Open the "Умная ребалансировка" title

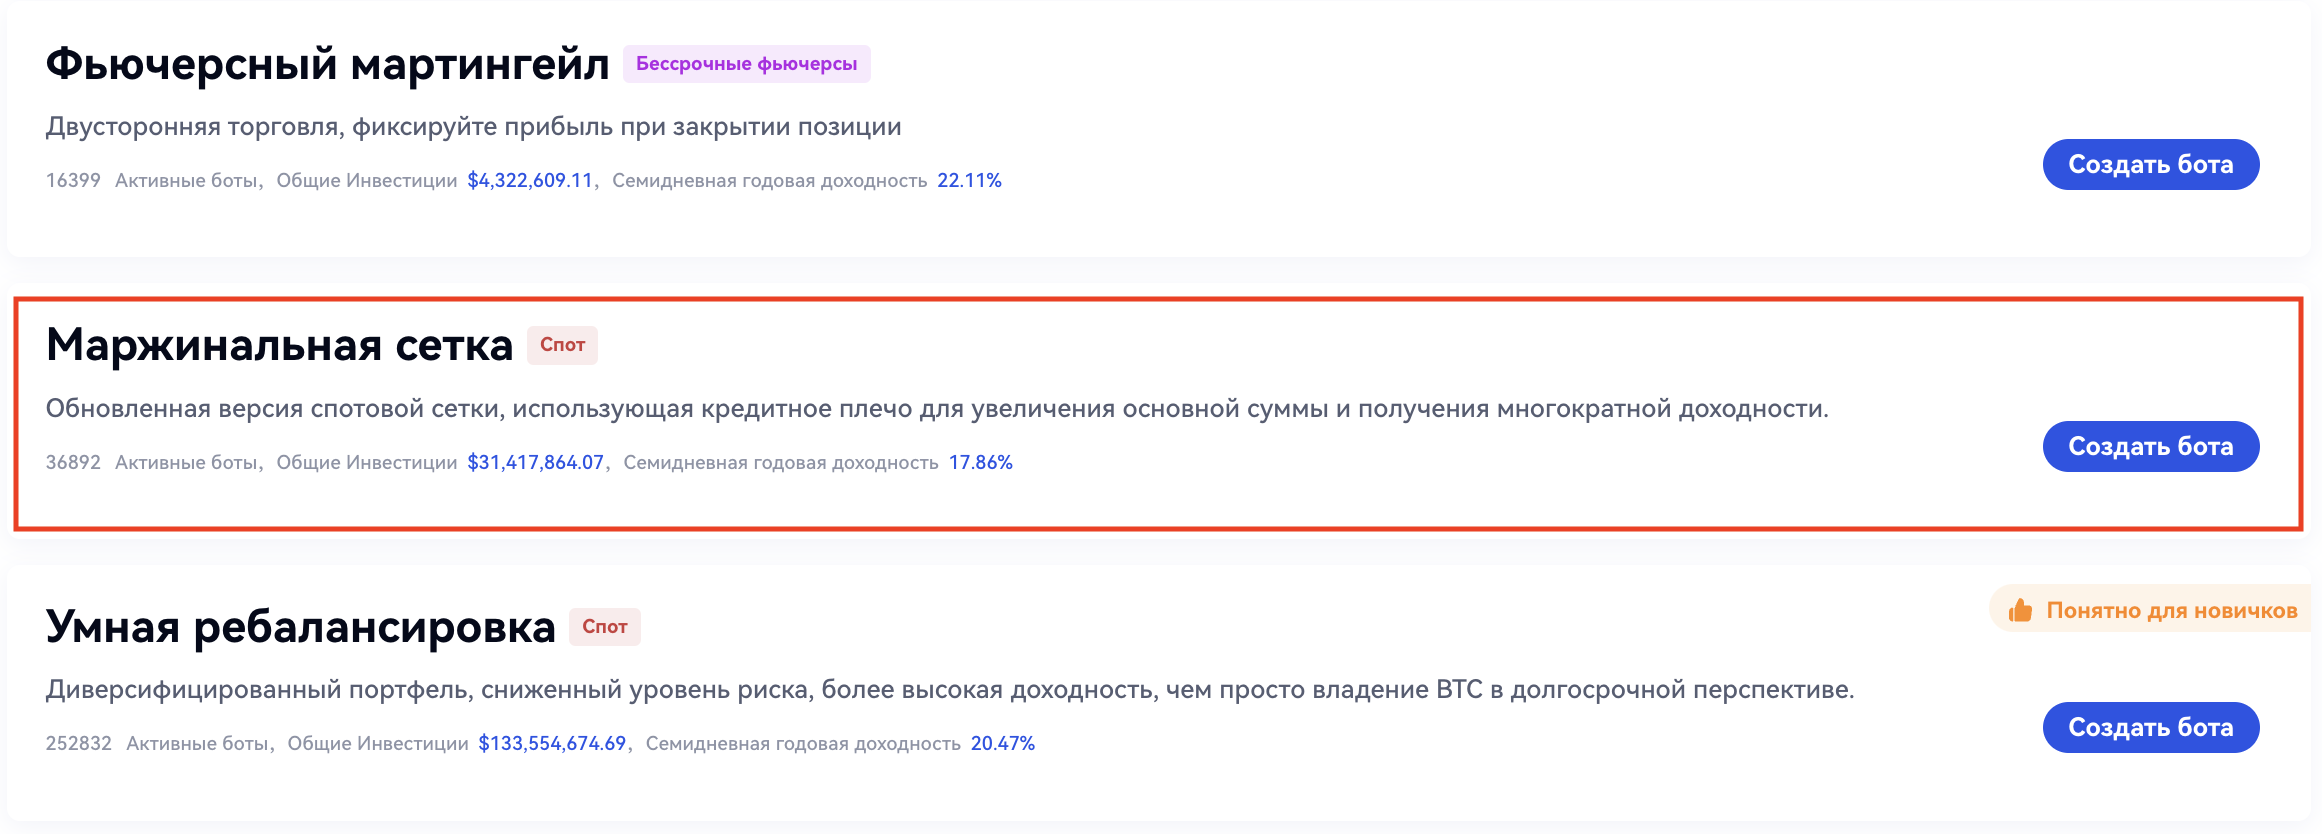300,627
